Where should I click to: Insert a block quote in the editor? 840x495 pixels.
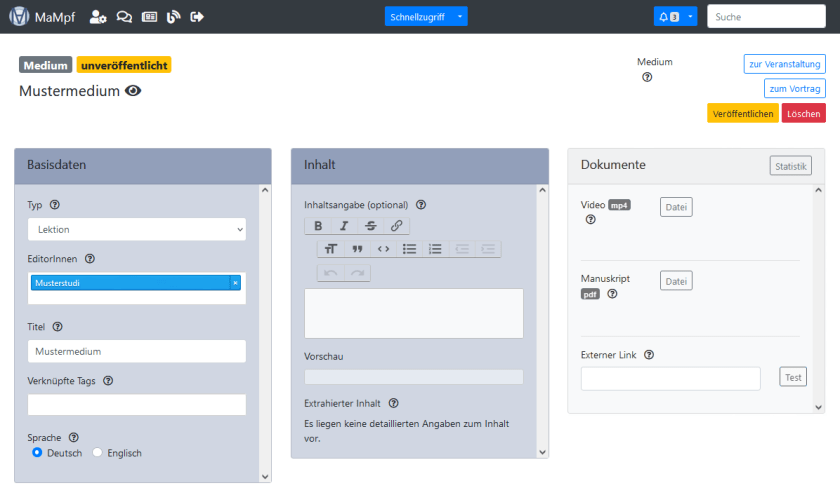(357, 249)
